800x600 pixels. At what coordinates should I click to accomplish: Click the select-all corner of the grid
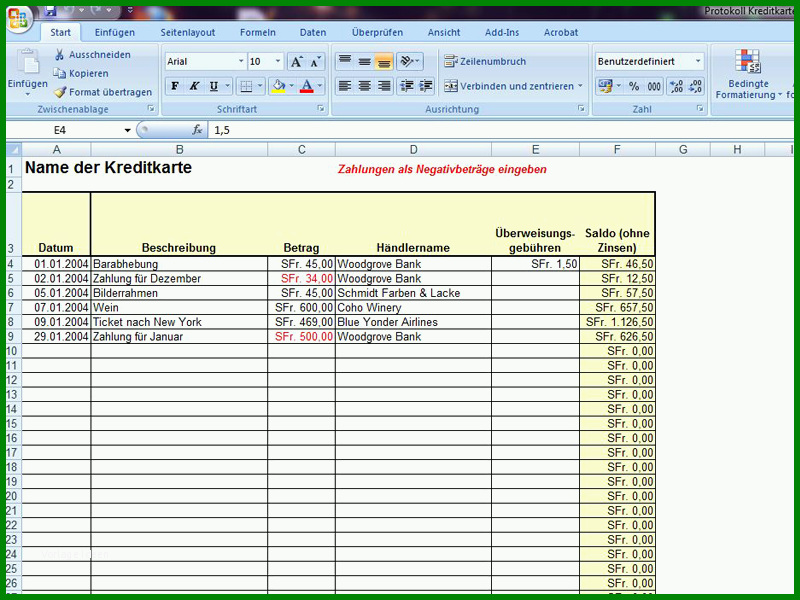click(x=14, y=149)
